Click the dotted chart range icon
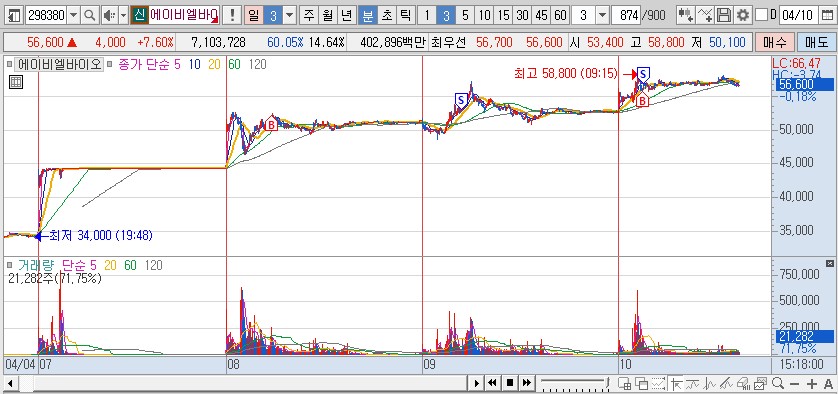Viewport: 838px width, 394px height. tap(659, 383)
